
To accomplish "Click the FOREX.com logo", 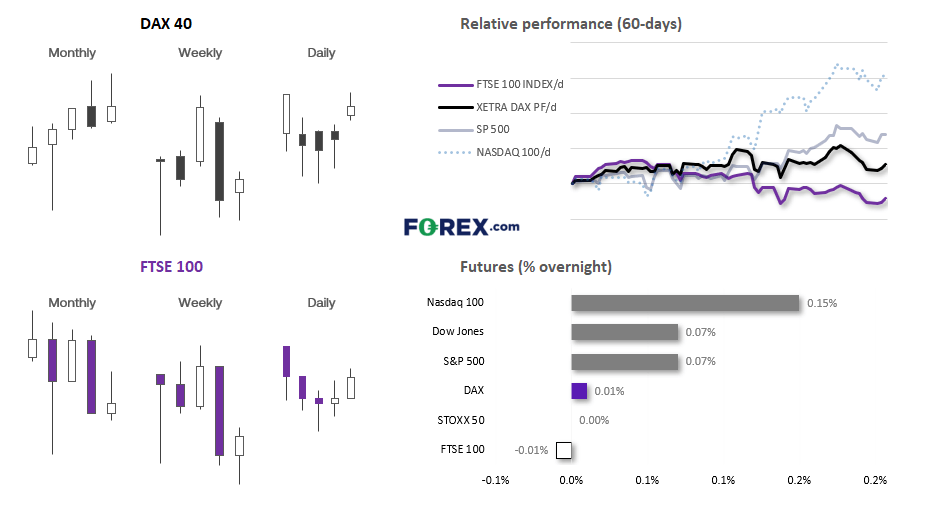I will point(461,227).
